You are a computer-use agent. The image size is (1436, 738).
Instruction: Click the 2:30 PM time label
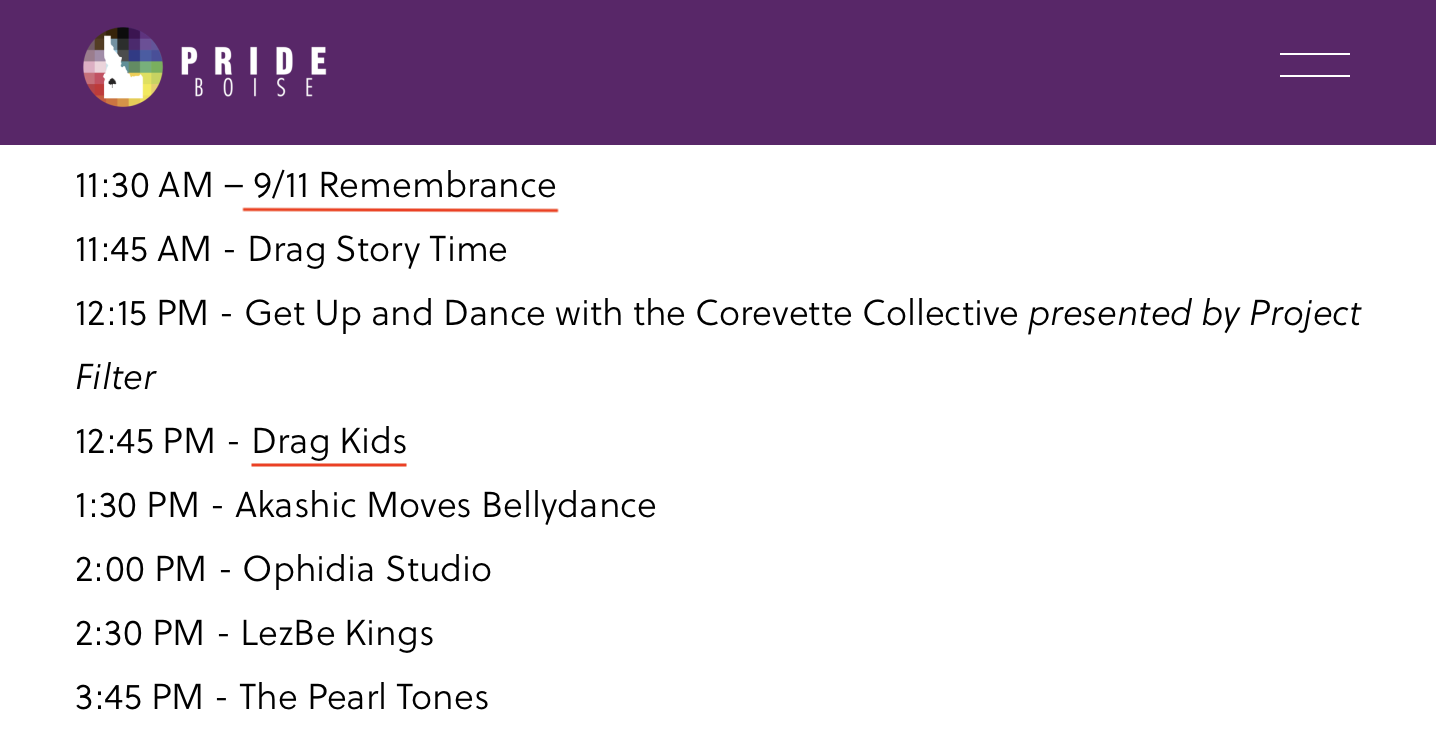click(x=140, y=633)
